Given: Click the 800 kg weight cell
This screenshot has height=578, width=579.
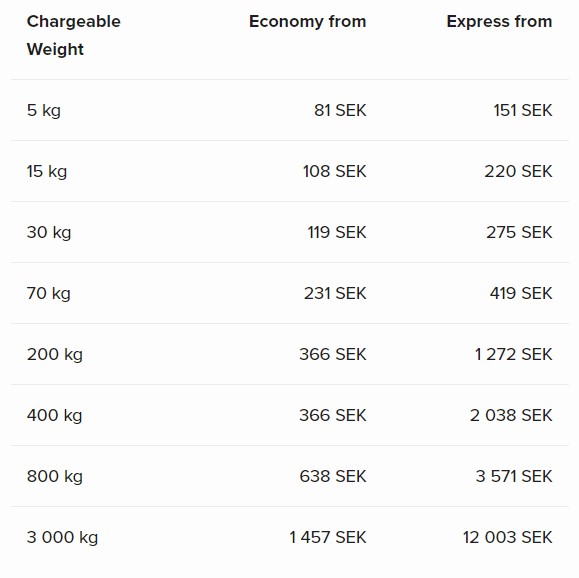Looking at the screenshot, I should coord(55,476).
